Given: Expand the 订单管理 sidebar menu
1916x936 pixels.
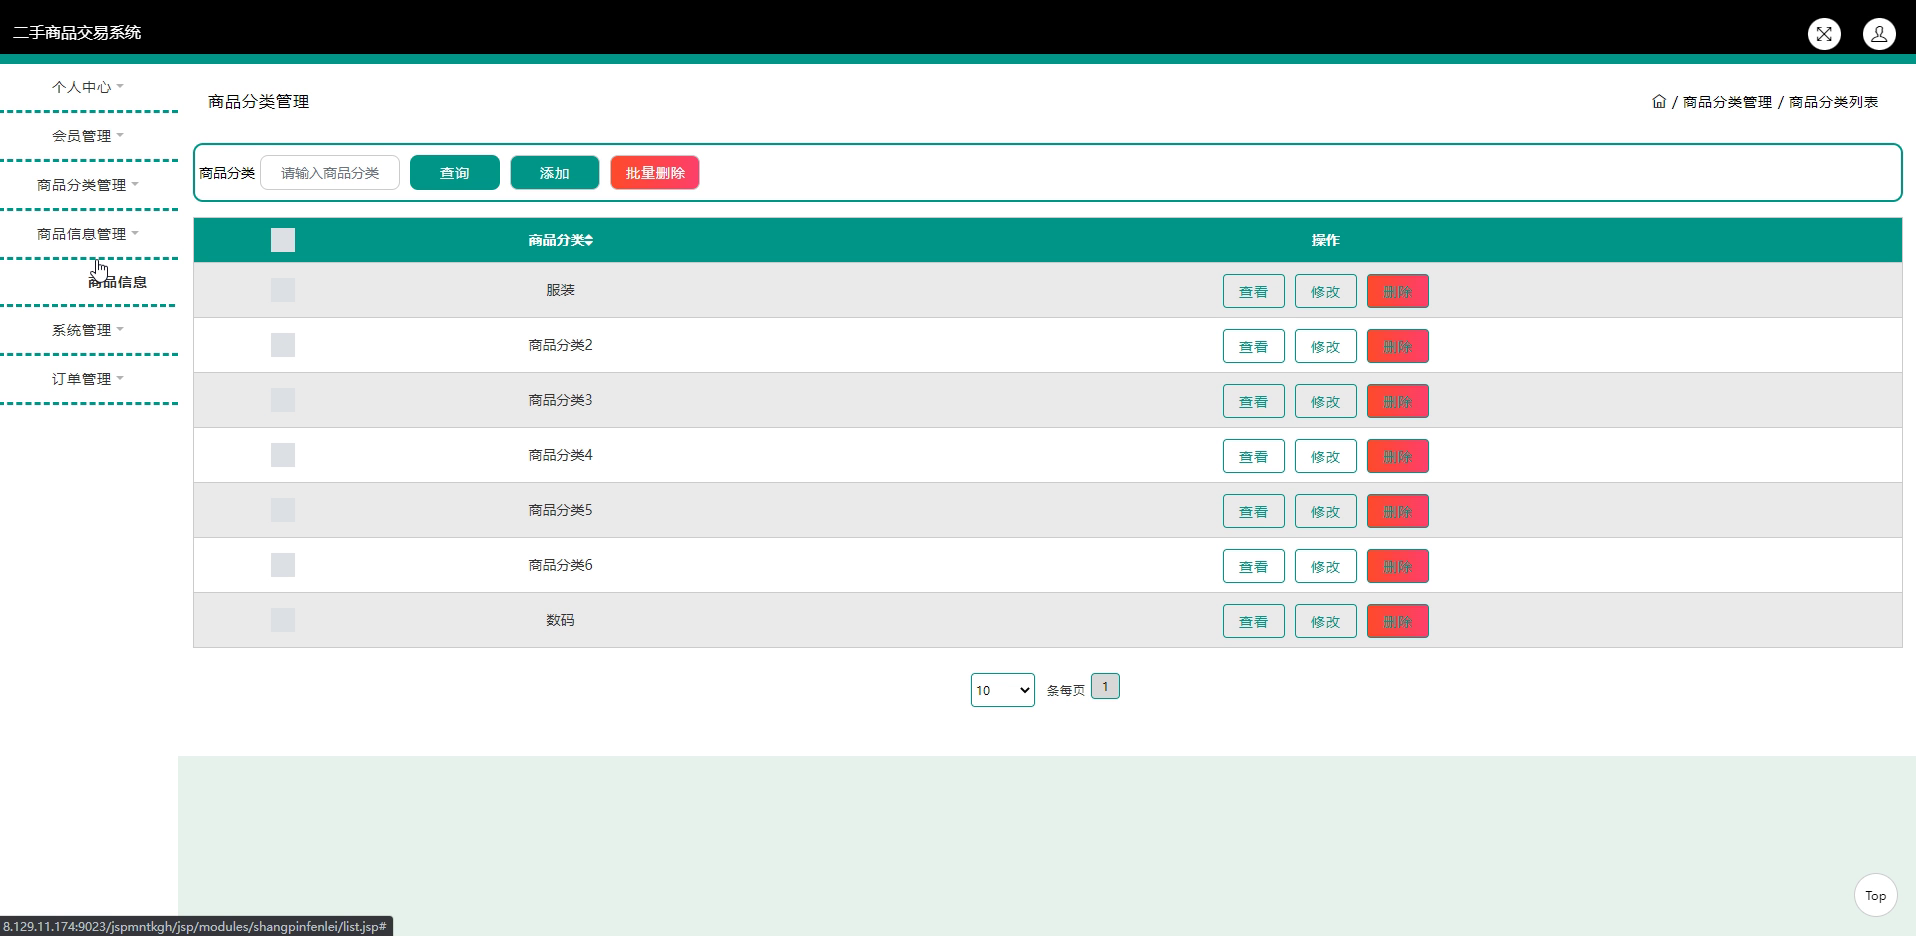Looking at the screenshot, I should point(88,379).
